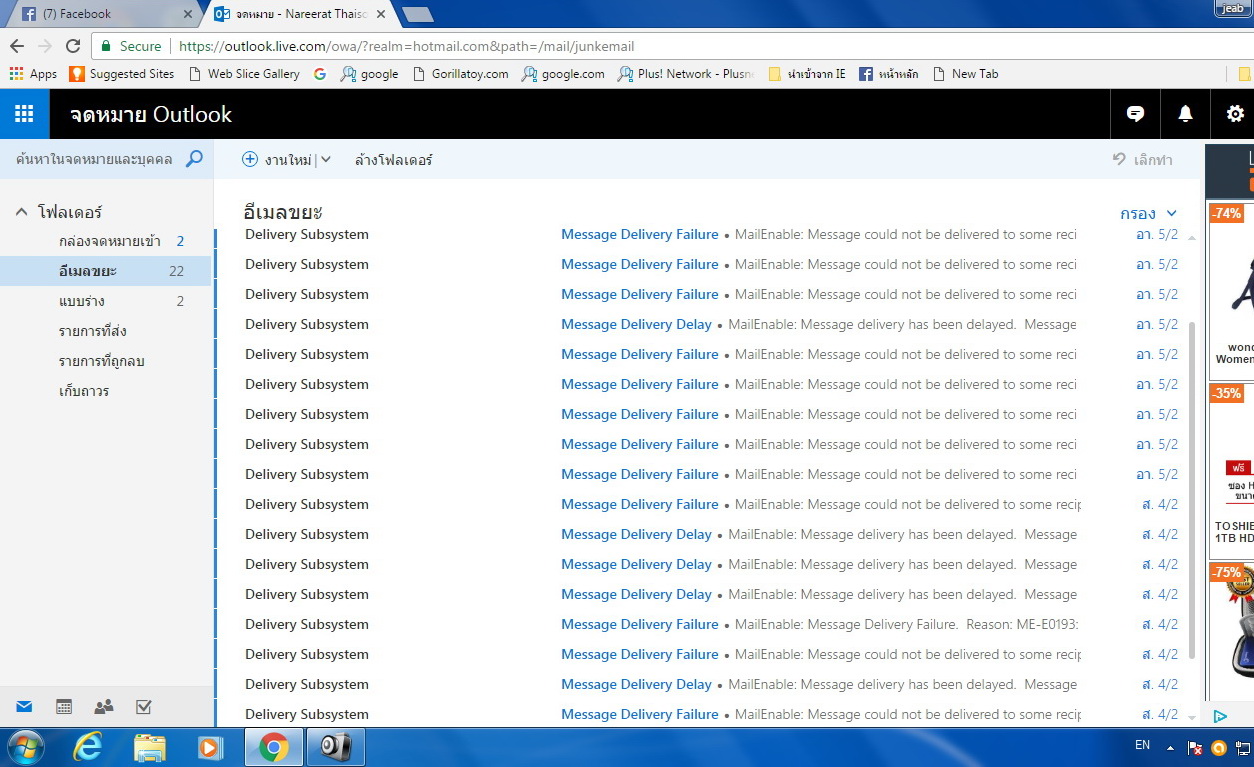Click the ad choices triangle icon
Image resolution: width=1254 pixels, height=767 pixels.
pyautogui.click(x=1220, y=716)
